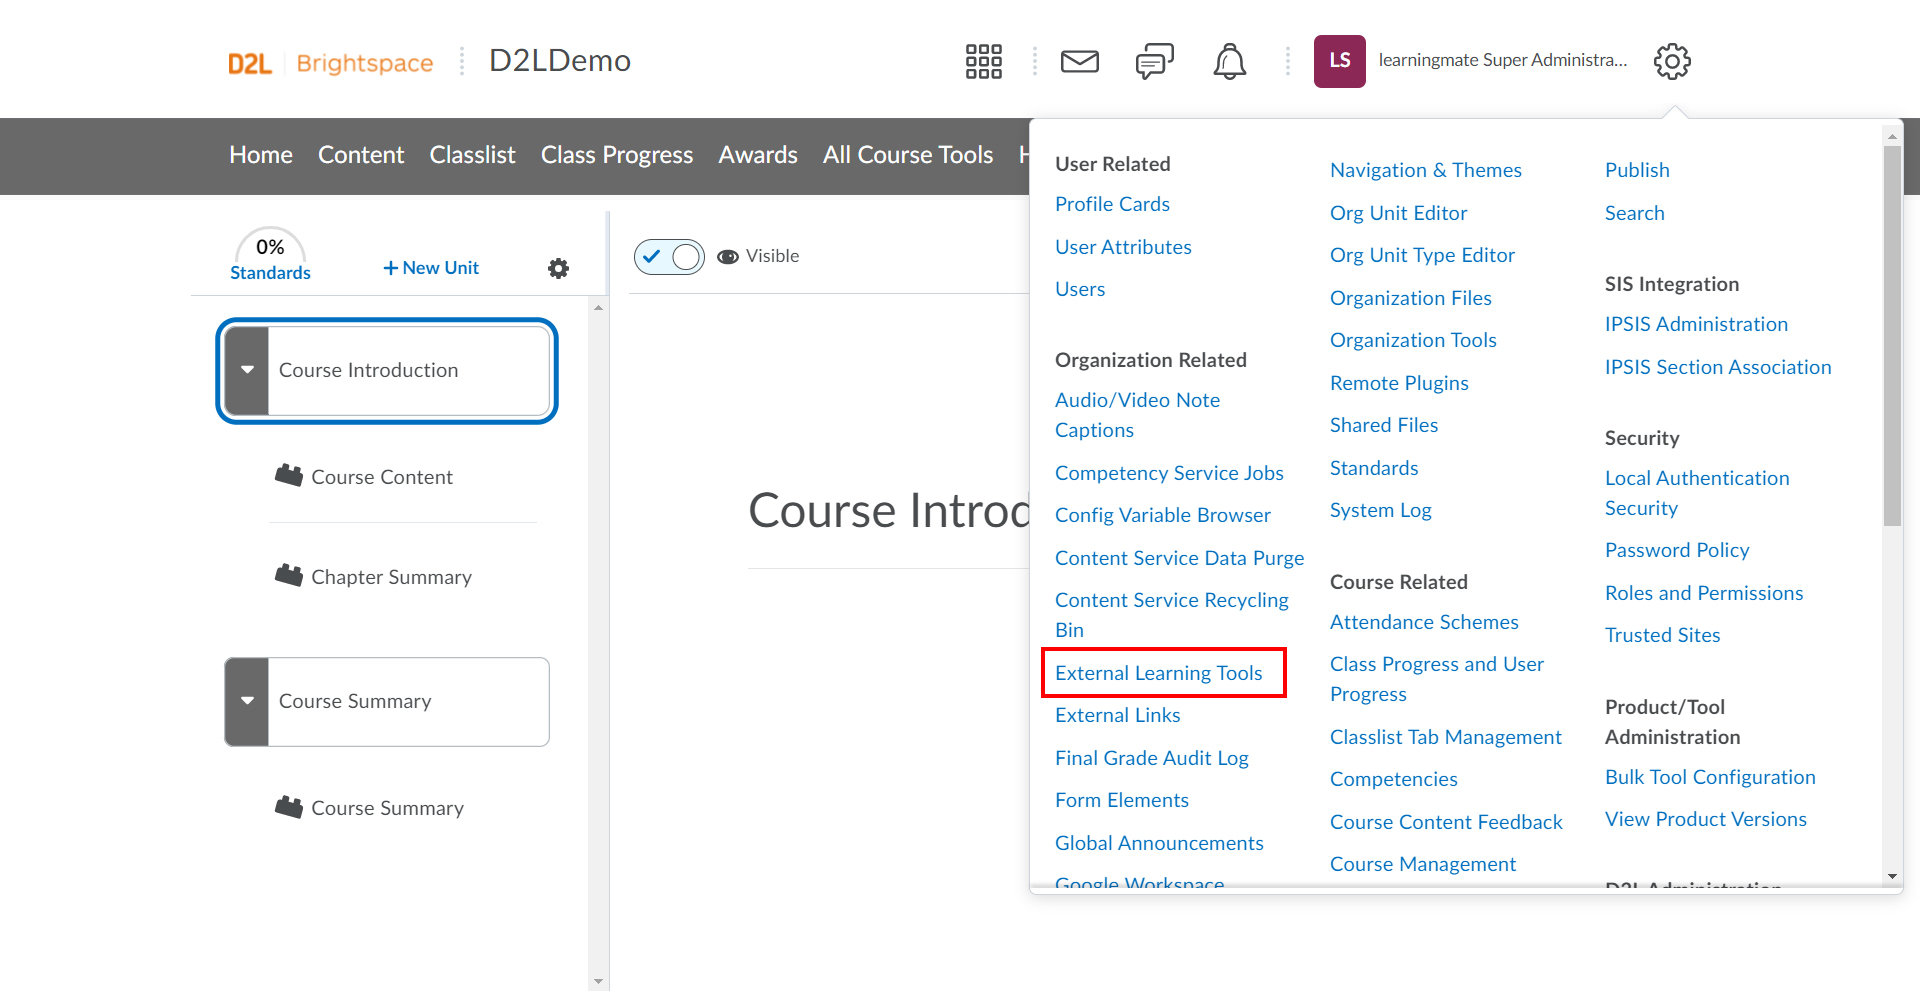
Task: Open Audio/Video Note Captions
Action: point(1137,415)
